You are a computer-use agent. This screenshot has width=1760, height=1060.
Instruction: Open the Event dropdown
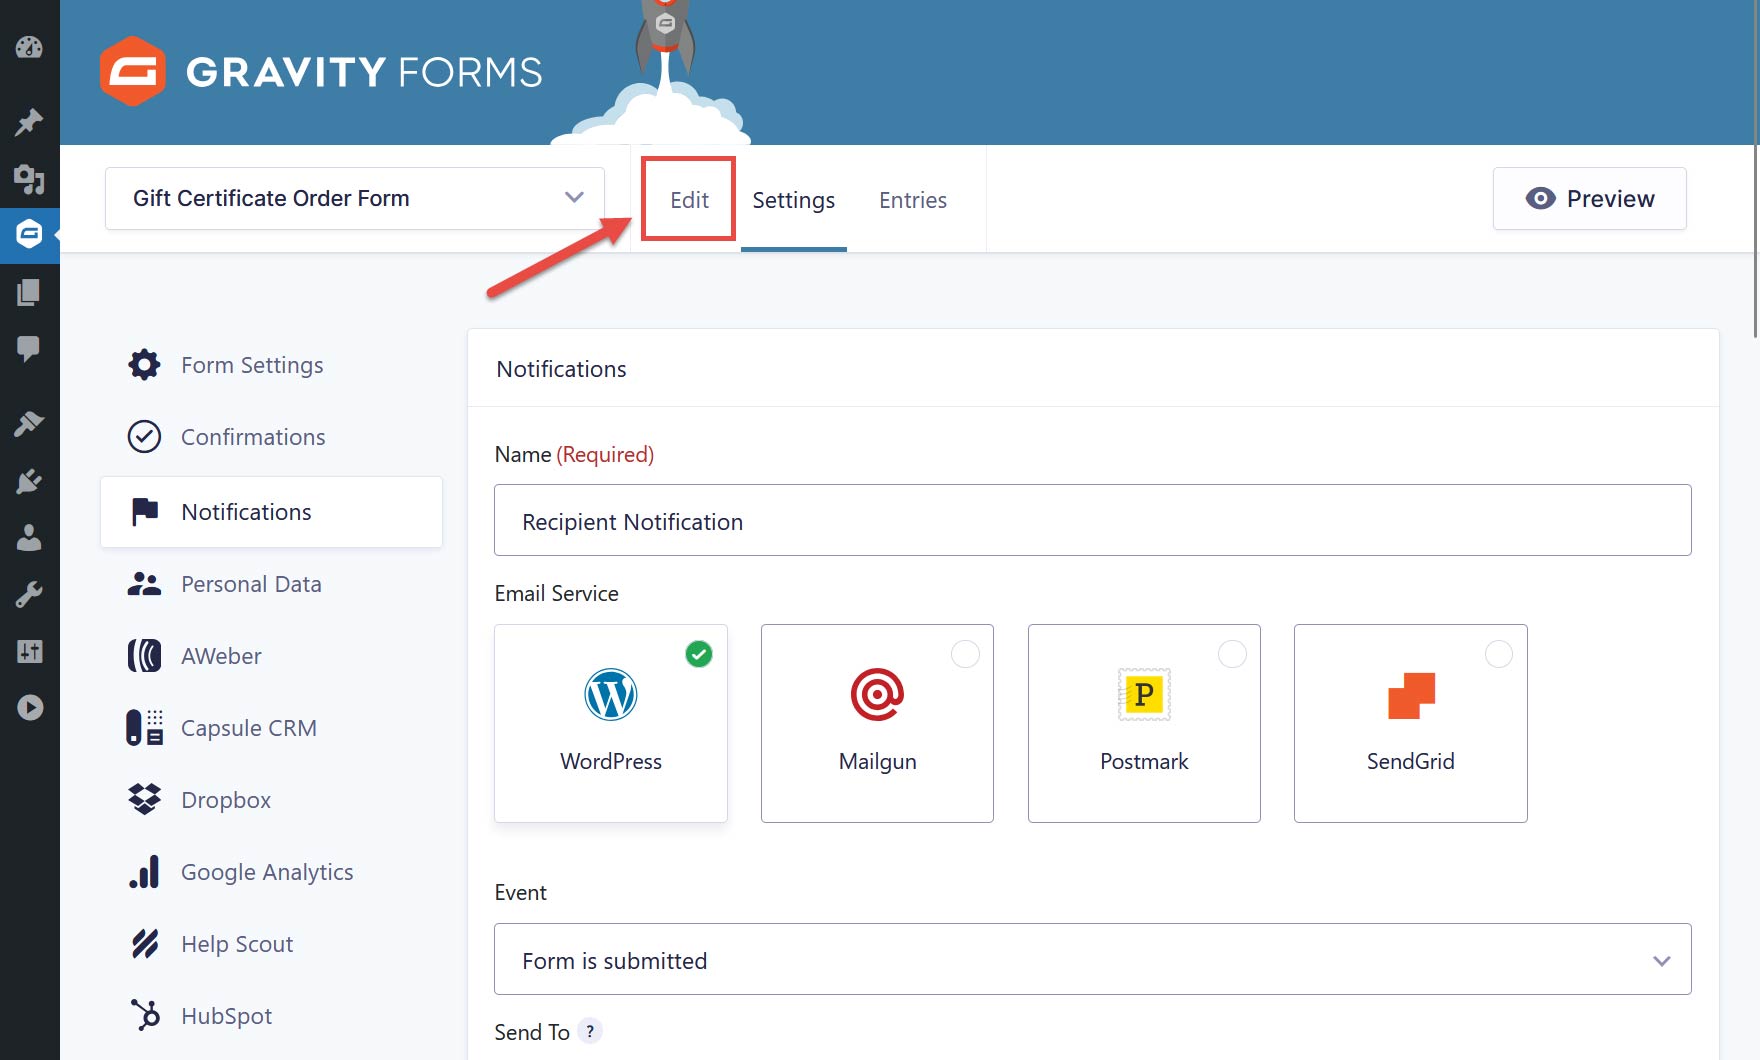(1092, 959)
